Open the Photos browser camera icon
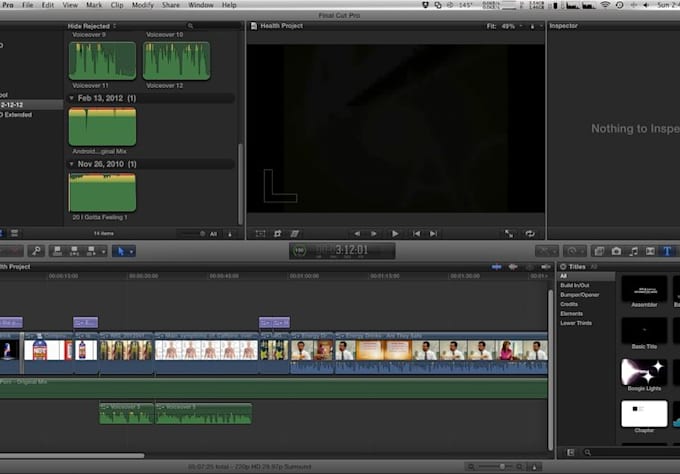Viewport: 680px width, 474px height. coord(616,251)
